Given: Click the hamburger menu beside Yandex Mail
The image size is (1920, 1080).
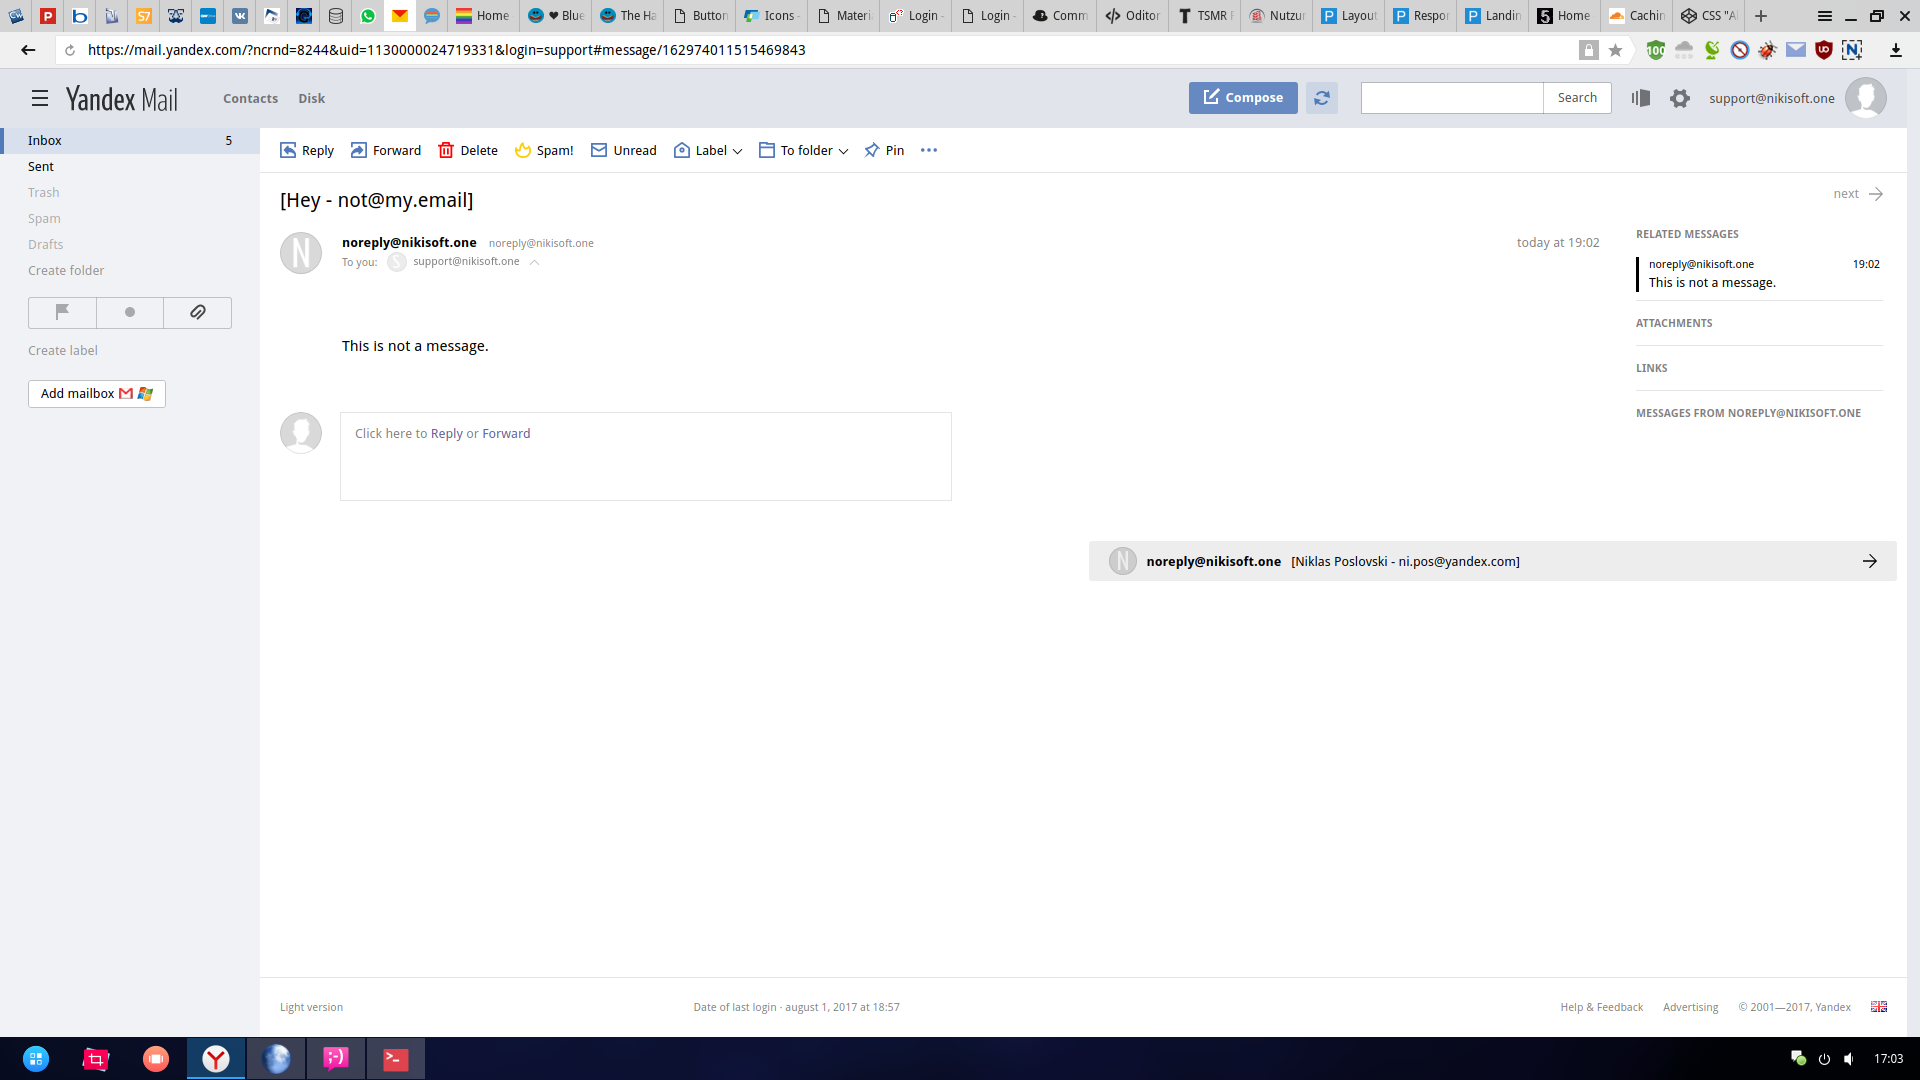Looking at the screenshot, I should pyautogui.click(x=40, y=98).
